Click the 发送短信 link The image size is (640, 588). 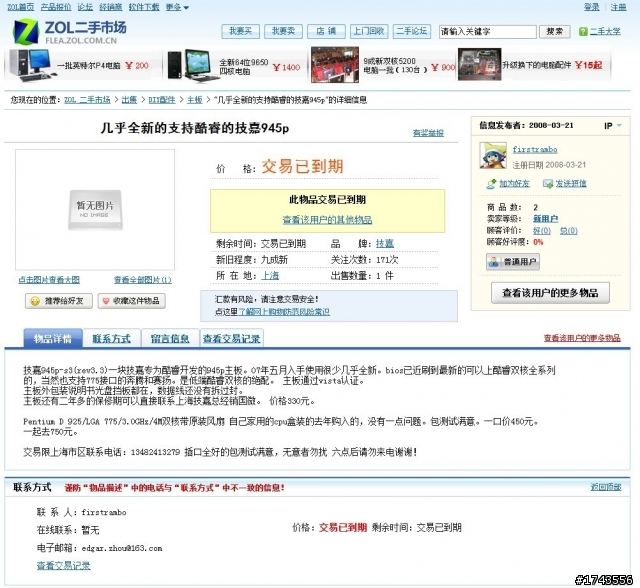[571, 184]
